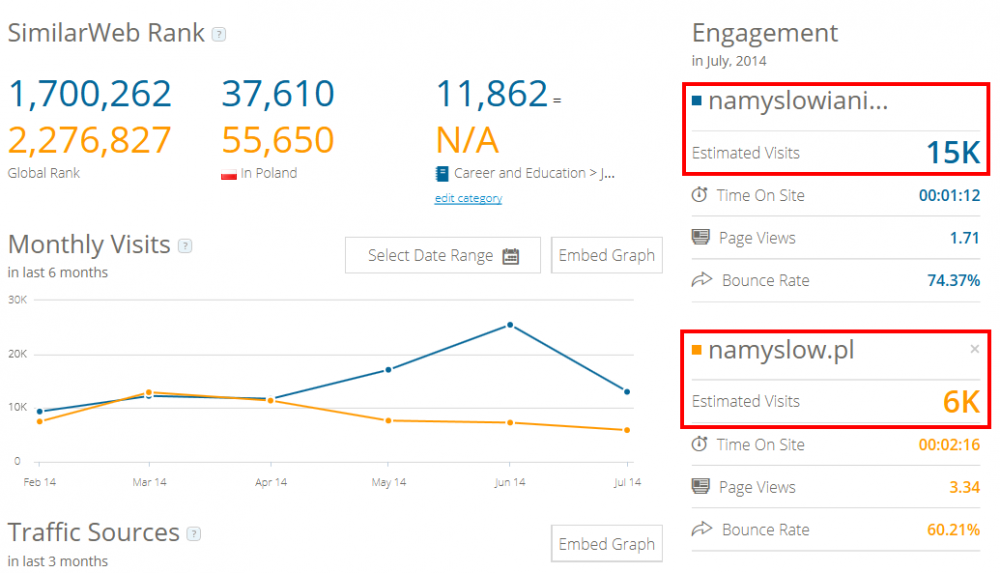1000x573 pixels.
Task: Click the global rank number 1,700,262
Action: tap(90, 94)
